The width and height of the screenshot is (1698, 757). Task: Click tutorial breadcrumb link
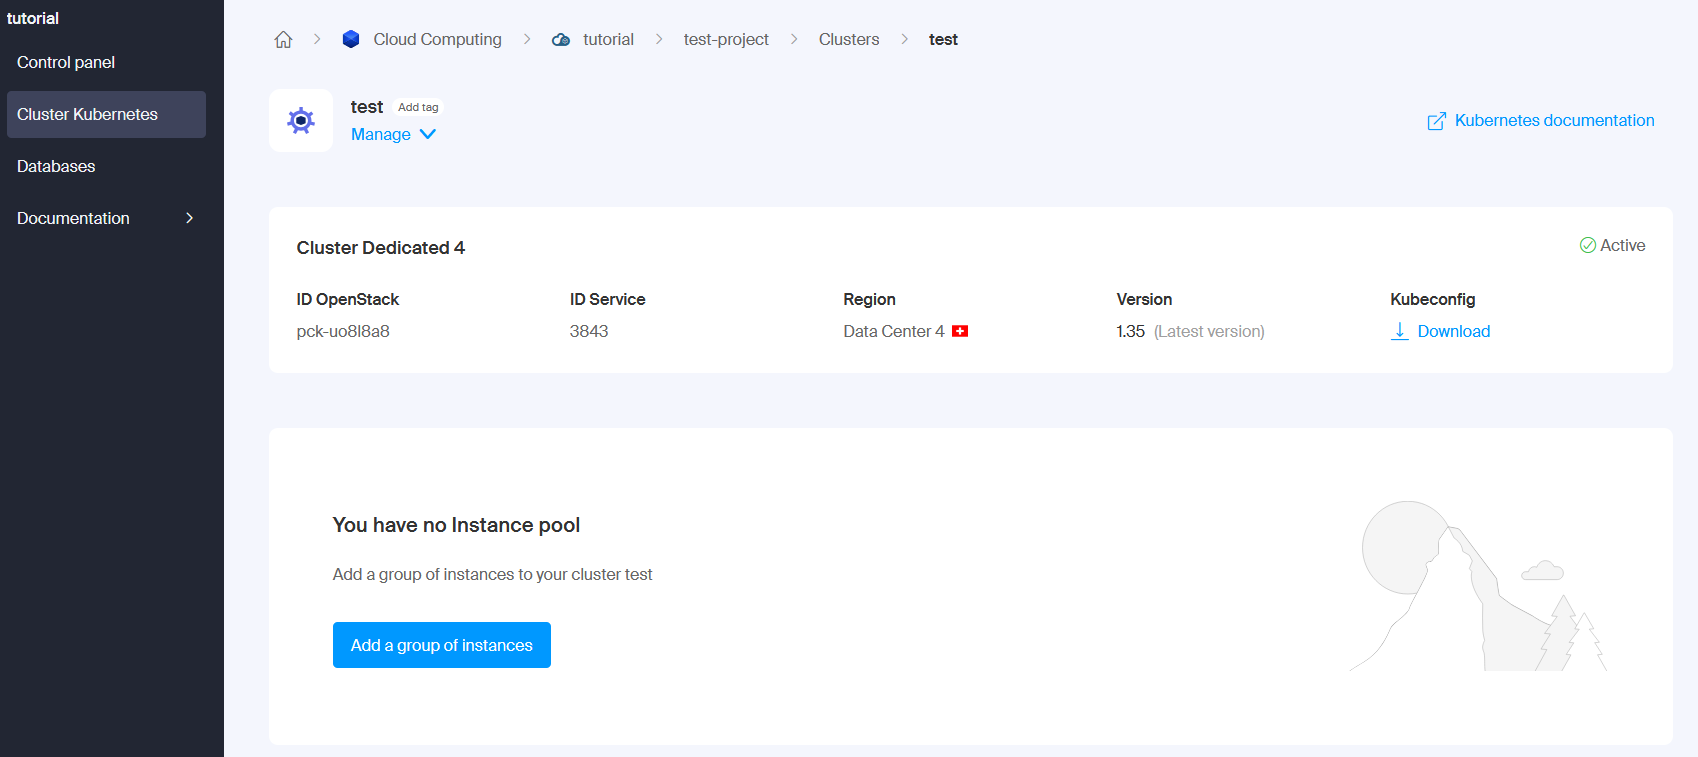609,39
